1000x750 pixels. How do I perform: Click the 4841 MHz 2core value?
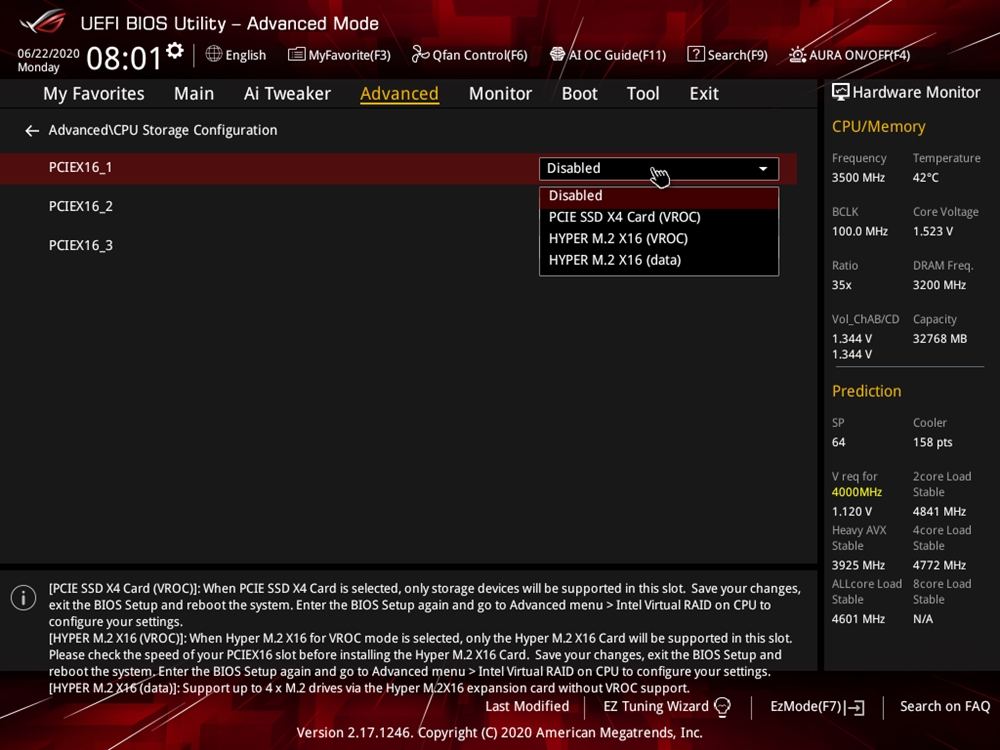[939, 511]
